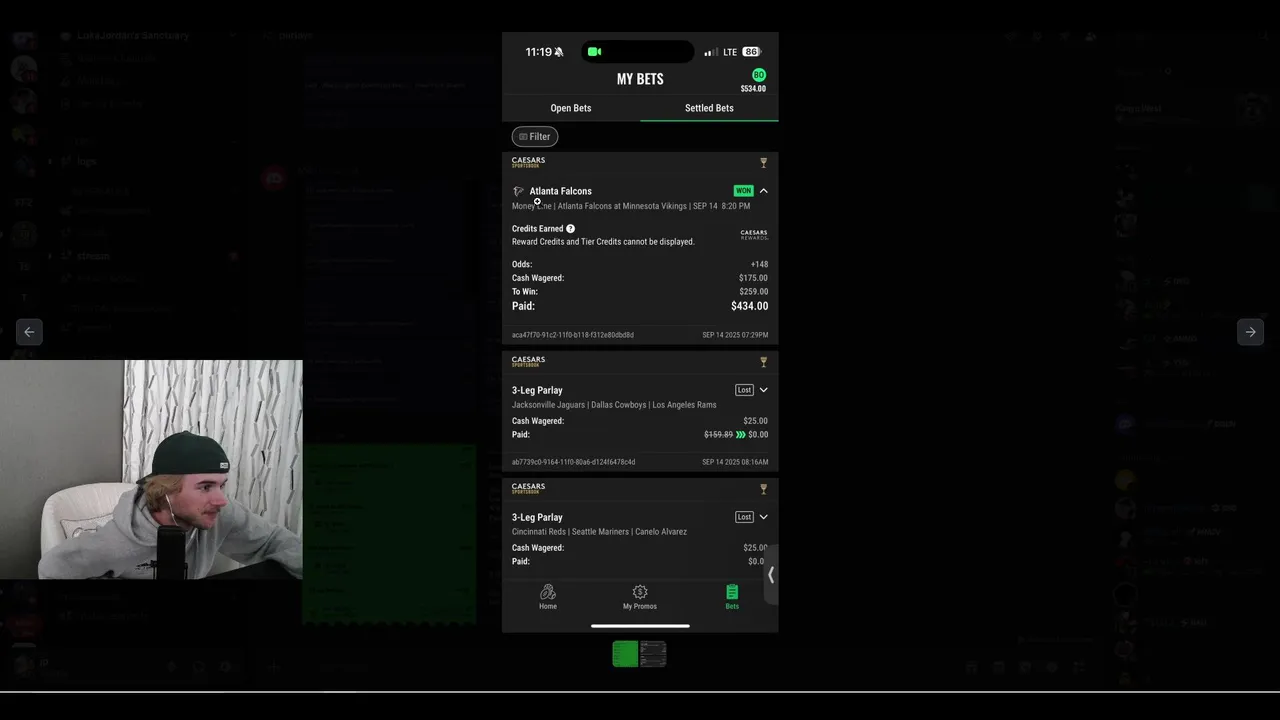Click the Paid $434.00 amount
This screenshot has width=1280, height=720.
click(x=749, y=306)
